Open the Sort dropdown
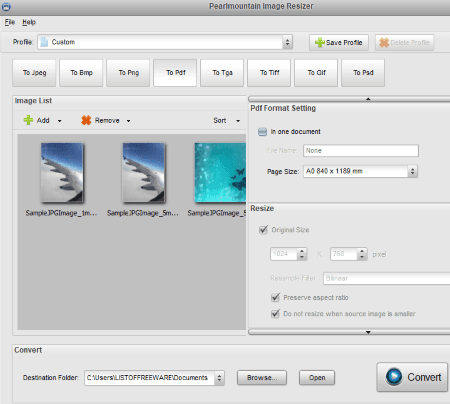450x404 pixels. click(x=226, y=120)
